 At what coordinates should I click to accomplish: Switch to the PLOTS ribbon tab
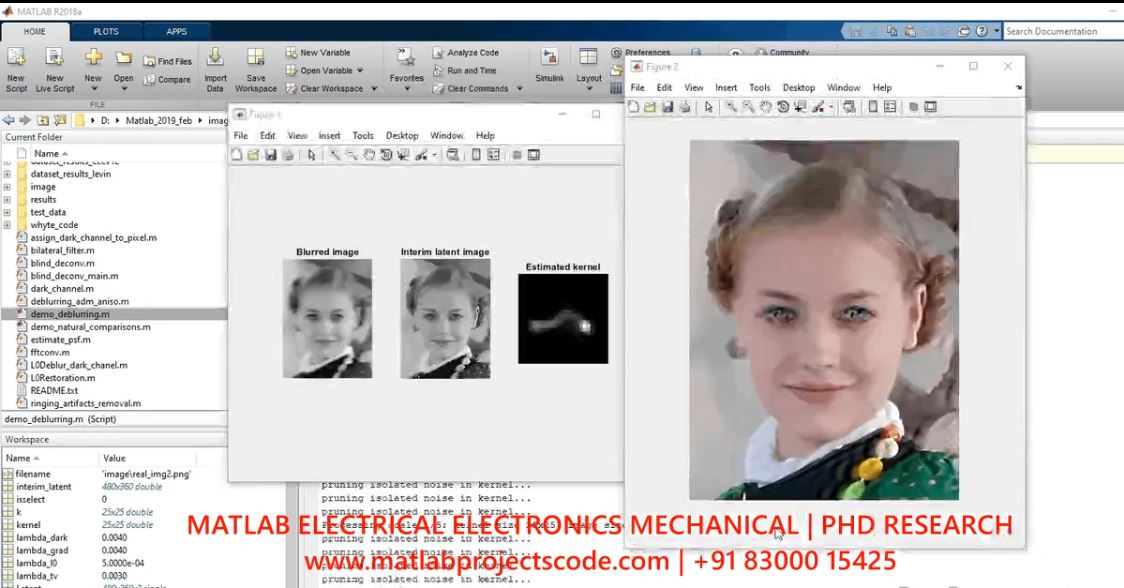[105, 31]
